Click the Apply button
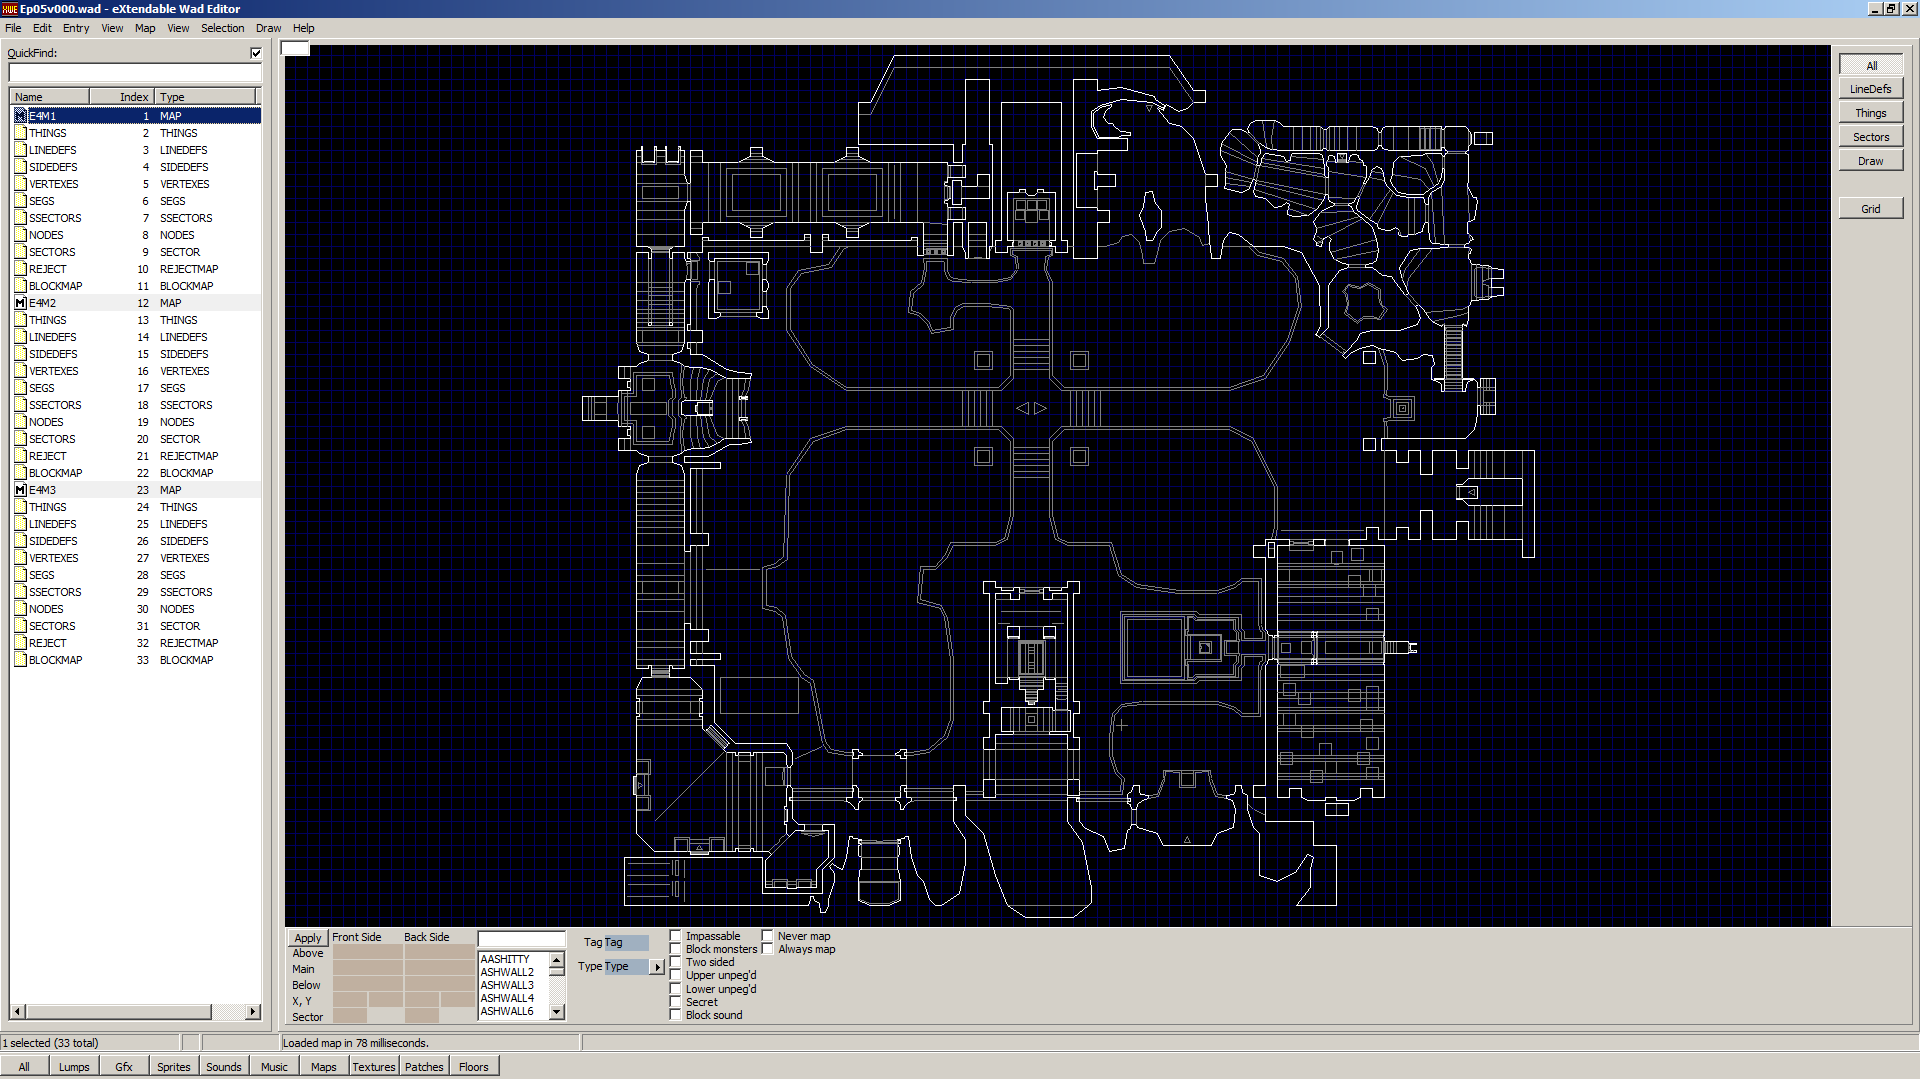The height and width of the screenshot is (1080, 1920). 308,938
